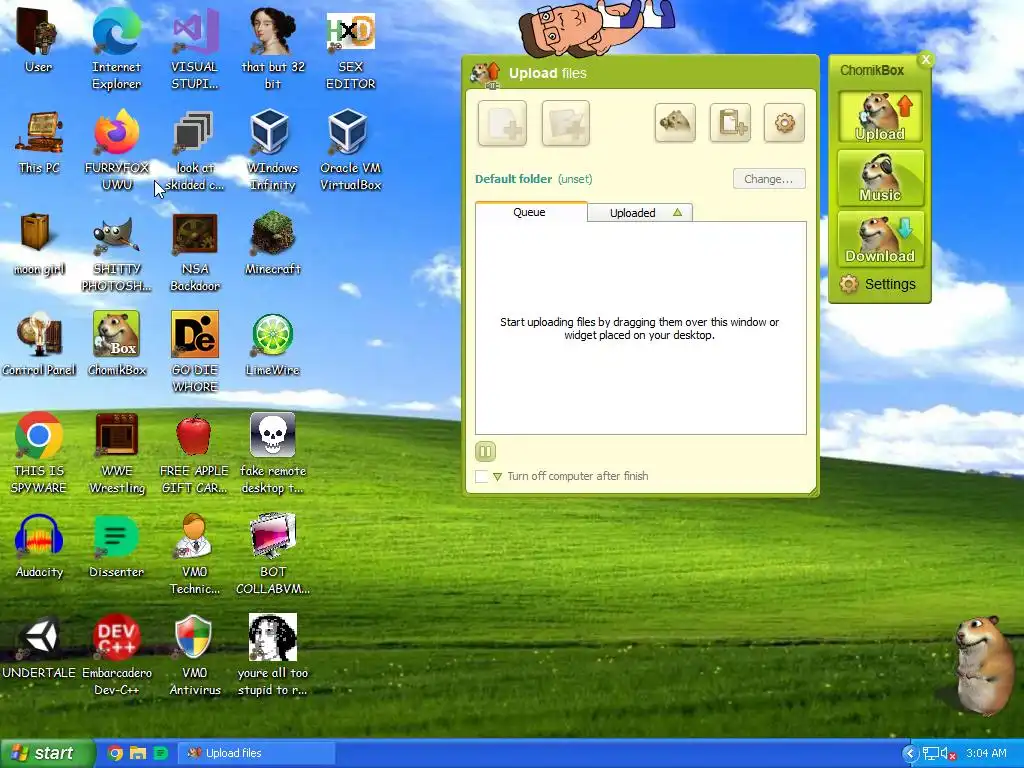Select the WWE Wrestling icon

(116, 453)
